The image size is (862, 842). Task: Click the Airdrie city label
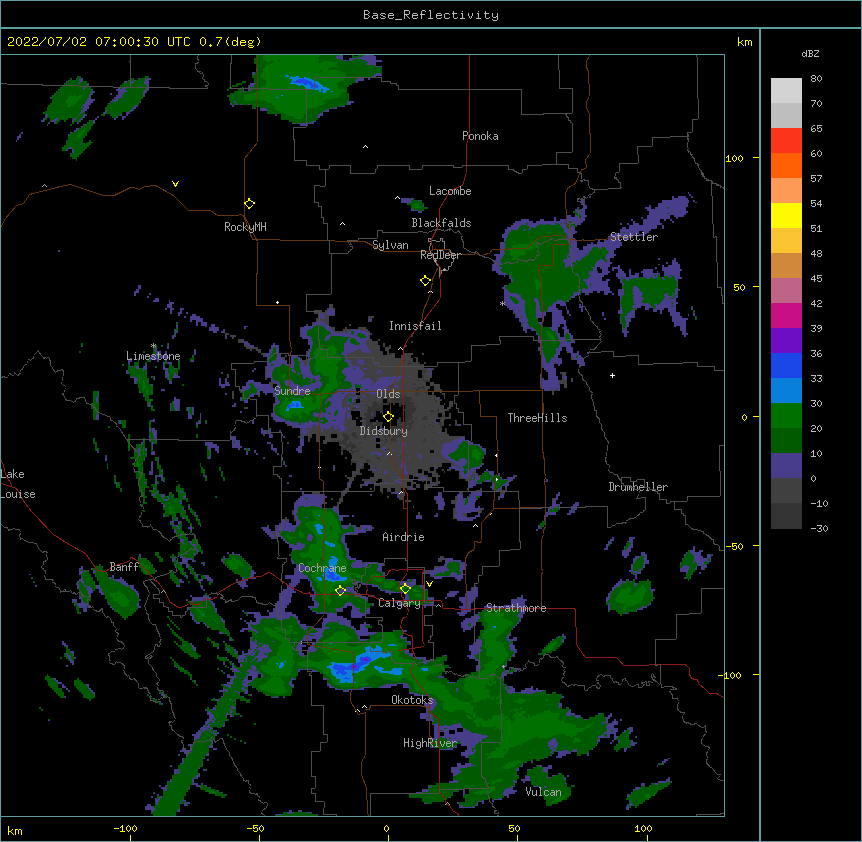(404, 537)
